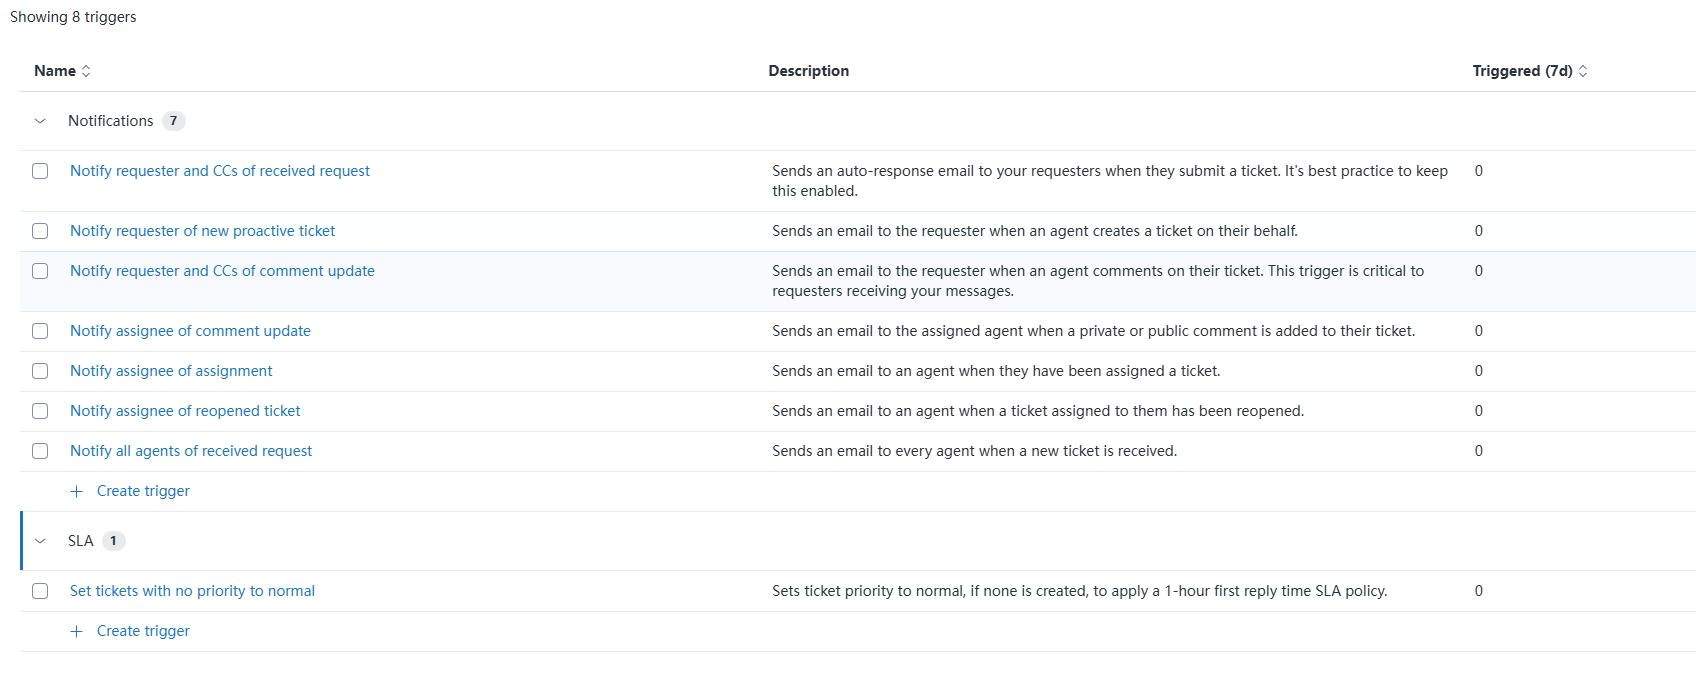This screenshot has width=1696, height=688.
Task: Click plus icon under Notifications category
Action: point(77,491)
